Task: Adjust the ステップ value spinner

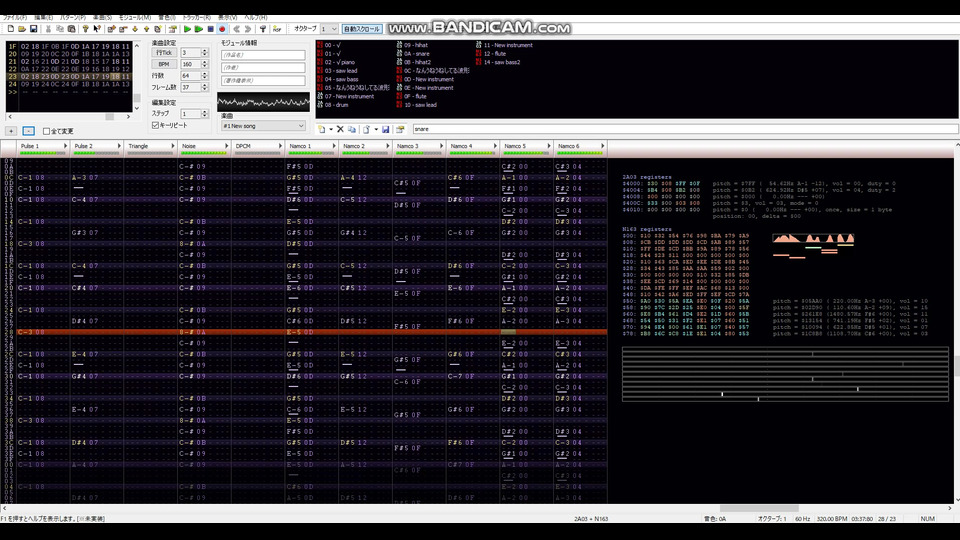Action: pyautogui.click(x=204, y=114)
